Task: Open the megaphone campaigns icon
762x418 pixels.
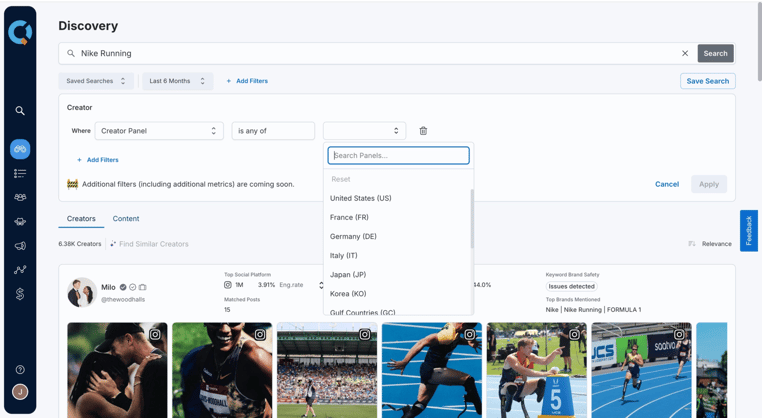Action: click(x=20, y=246)
